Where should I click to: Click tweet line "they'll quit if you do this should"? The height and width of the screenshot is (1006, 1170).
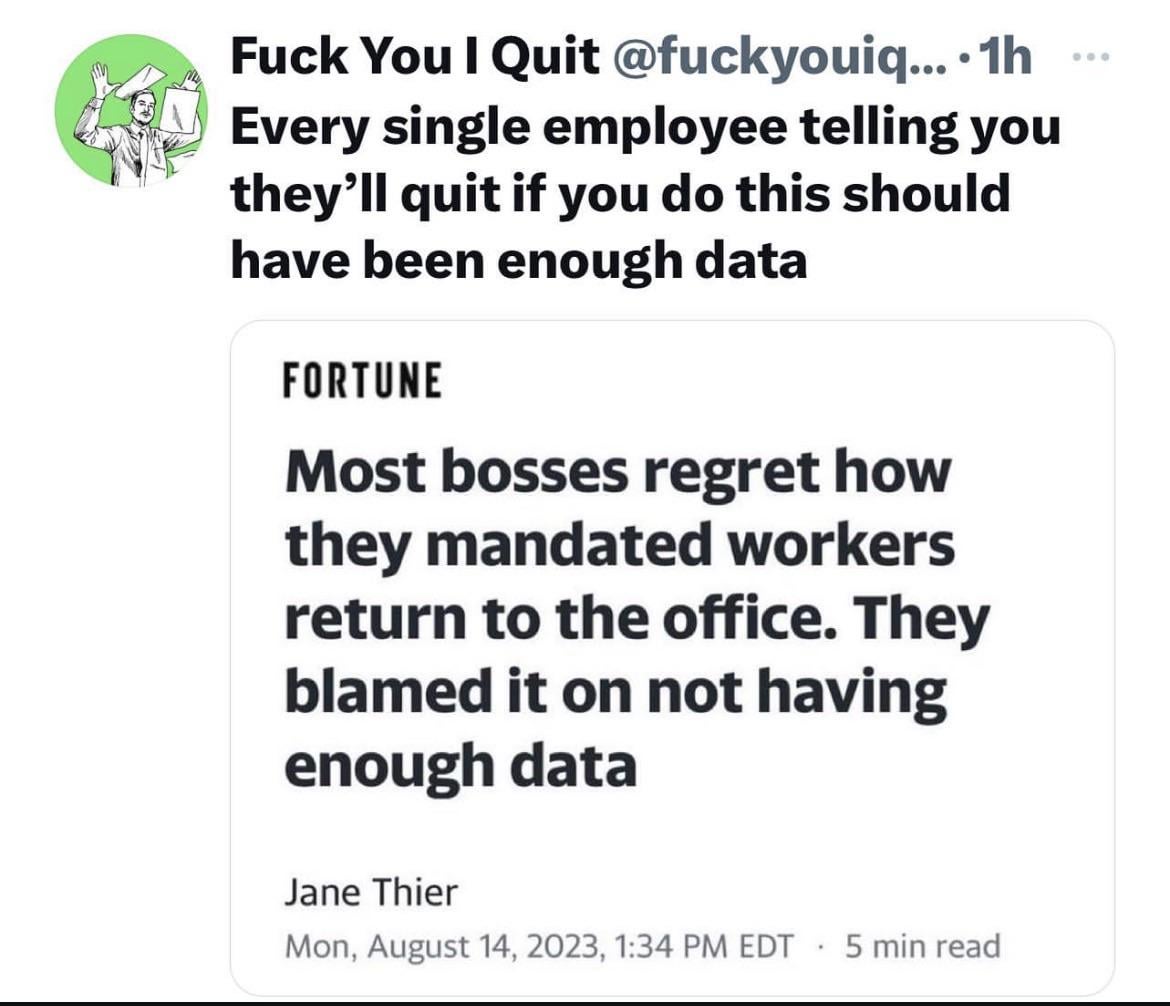click(620, 194)
